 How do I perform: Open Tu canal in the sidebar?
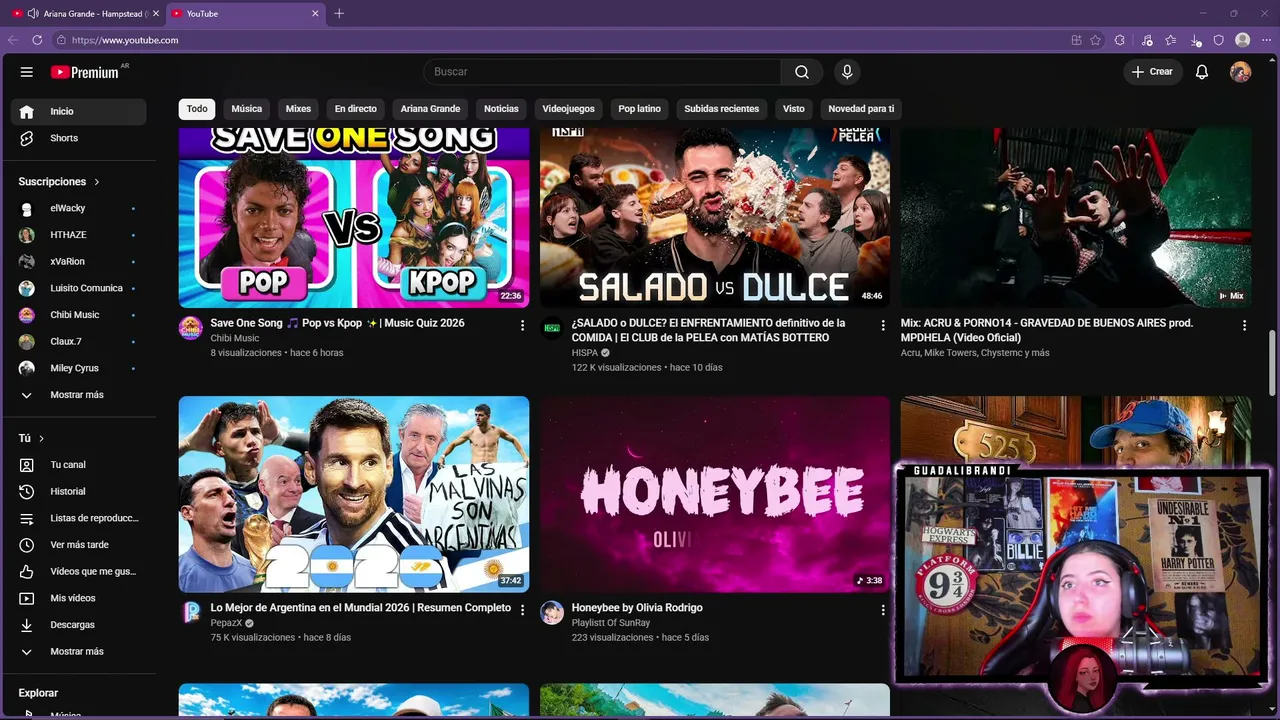(78, 465)
